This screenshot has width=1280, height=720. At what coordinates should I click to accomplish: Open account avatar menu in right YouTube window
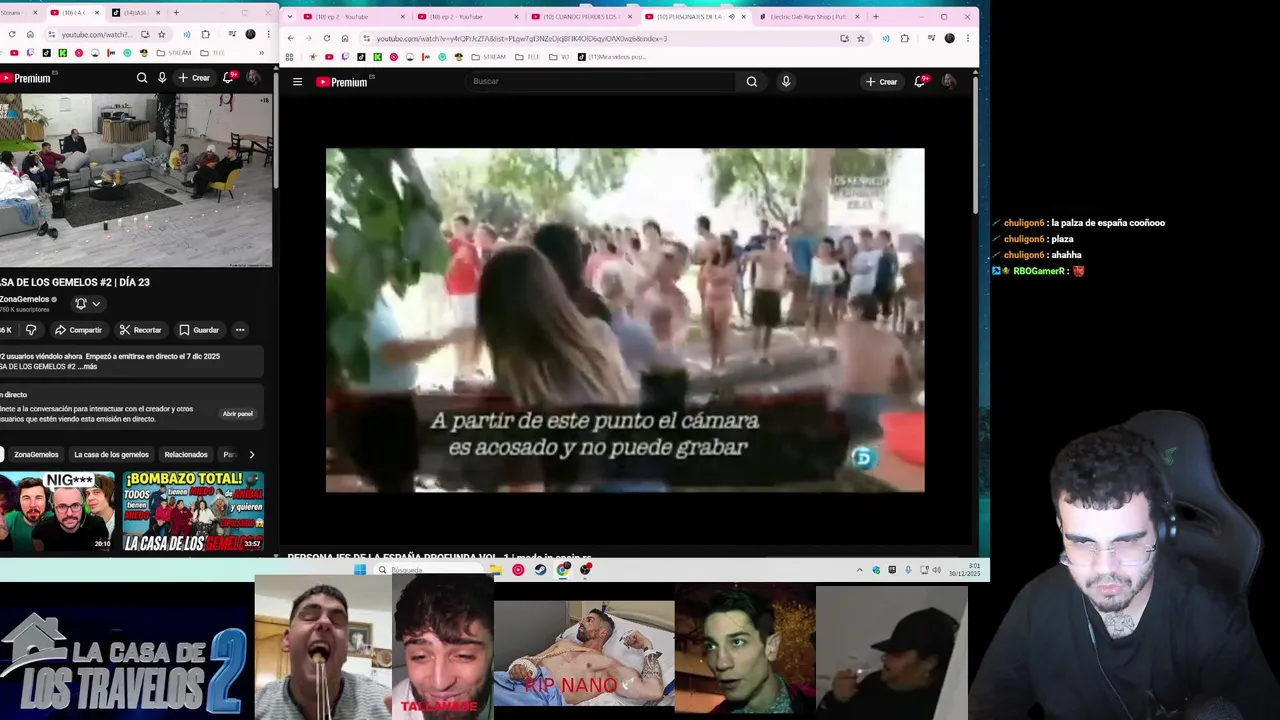pyautogui.click(x=949, y=81)
